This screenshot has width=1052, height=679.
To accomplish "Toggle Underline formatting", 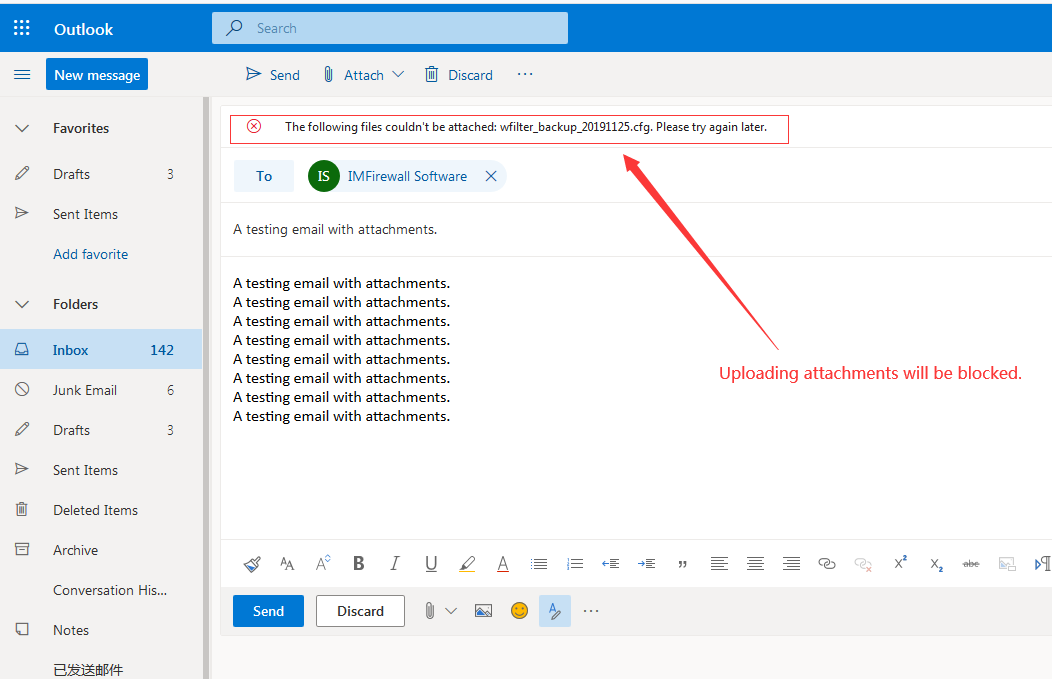I will click(431, 564).
